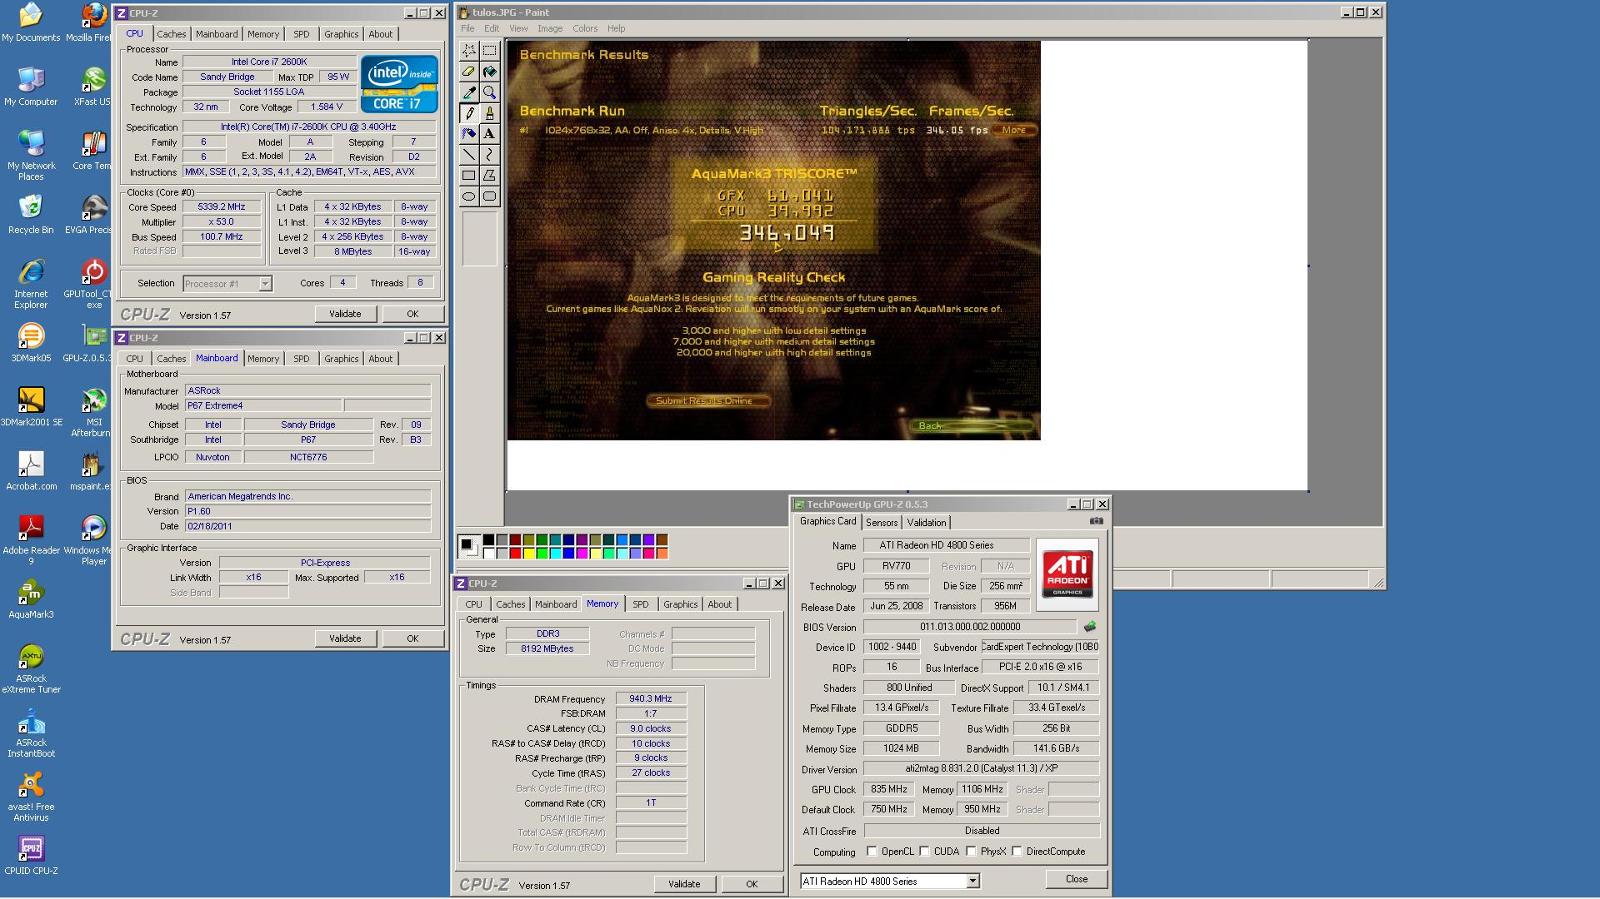Viewport: 1600px width, 899px height.
Task: Click the DRAM Frequency 940.3 MHz value
Action: click(x=651, y=699)
